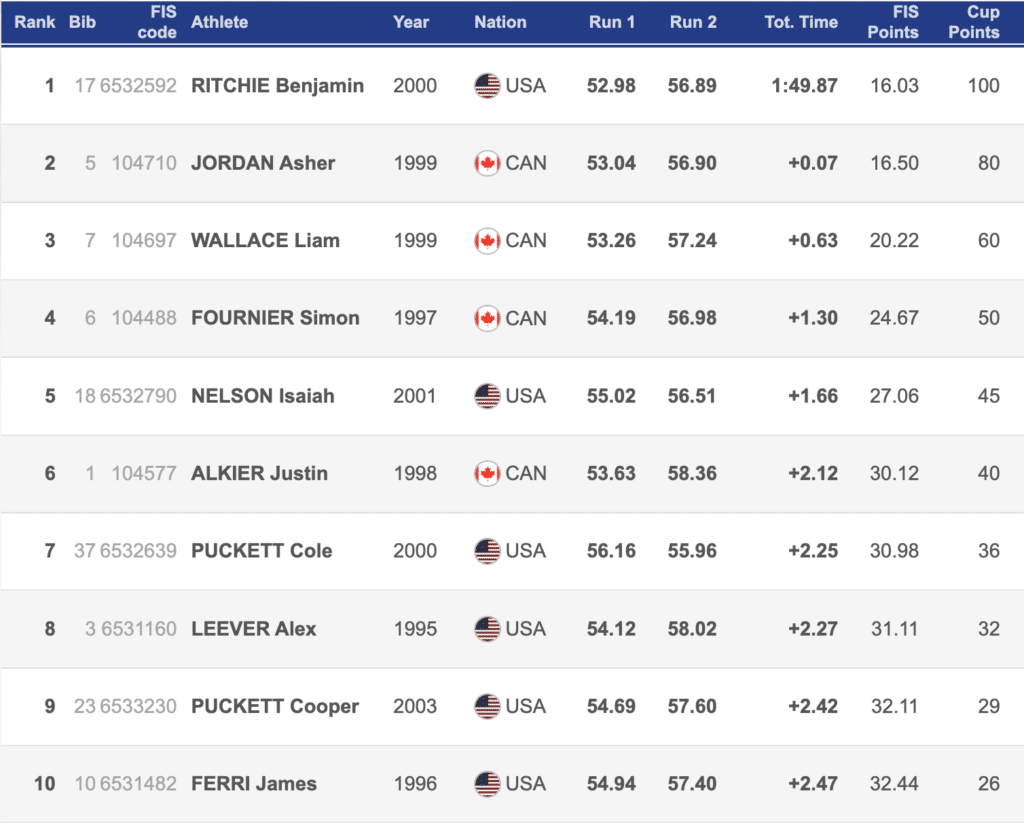Screen dimensions: 1024x823
Task: Click the Run 1 column header
Action: point(611,22)
